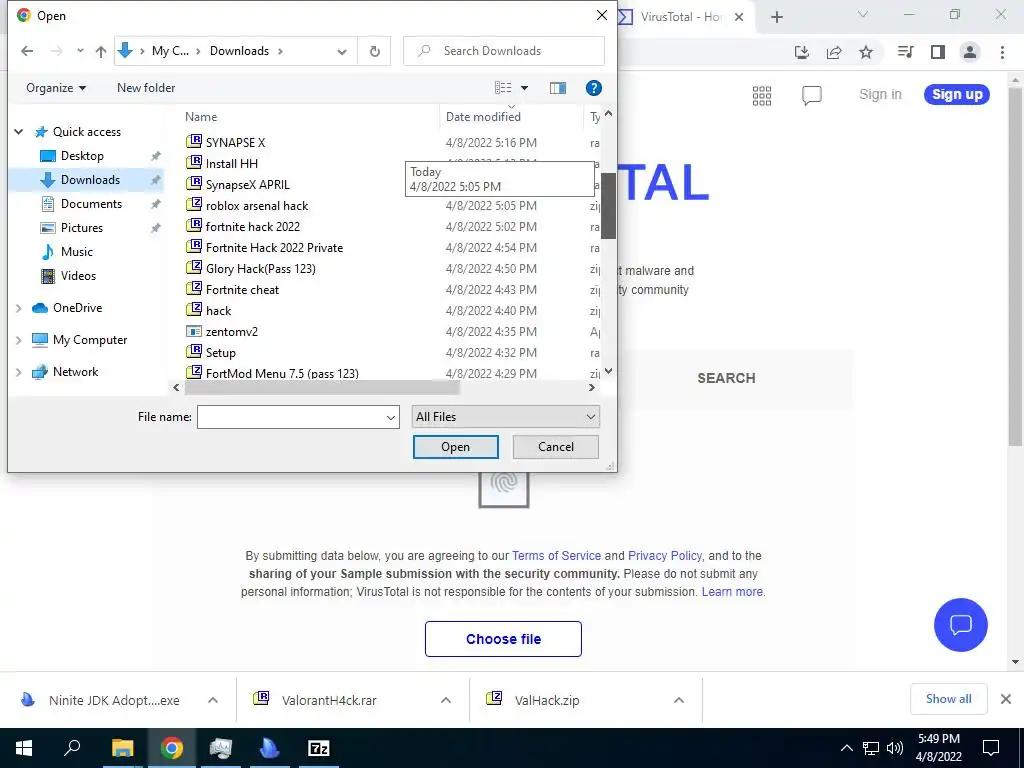Expand the Network tree node
Image resolution: width=1024 pixels, height=768 pixels.
click(x=19, y=372)
